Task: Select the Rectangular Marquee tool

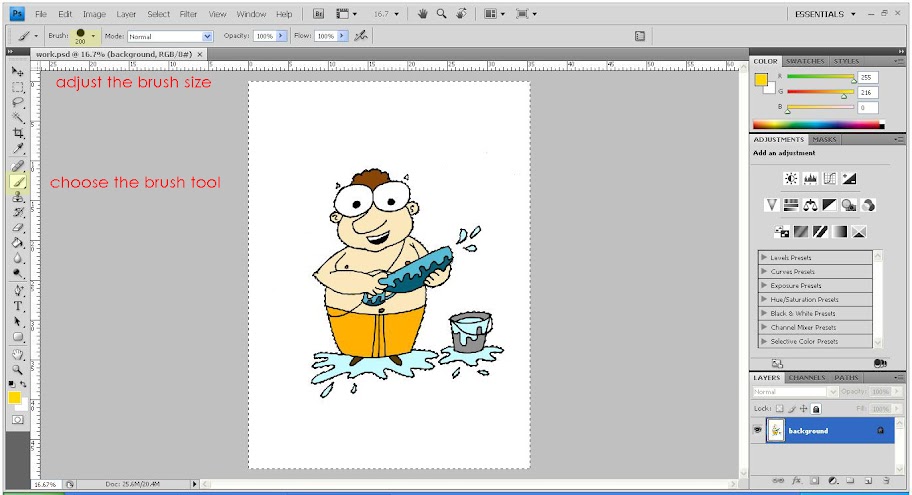Action: click(x=18, y=87)
